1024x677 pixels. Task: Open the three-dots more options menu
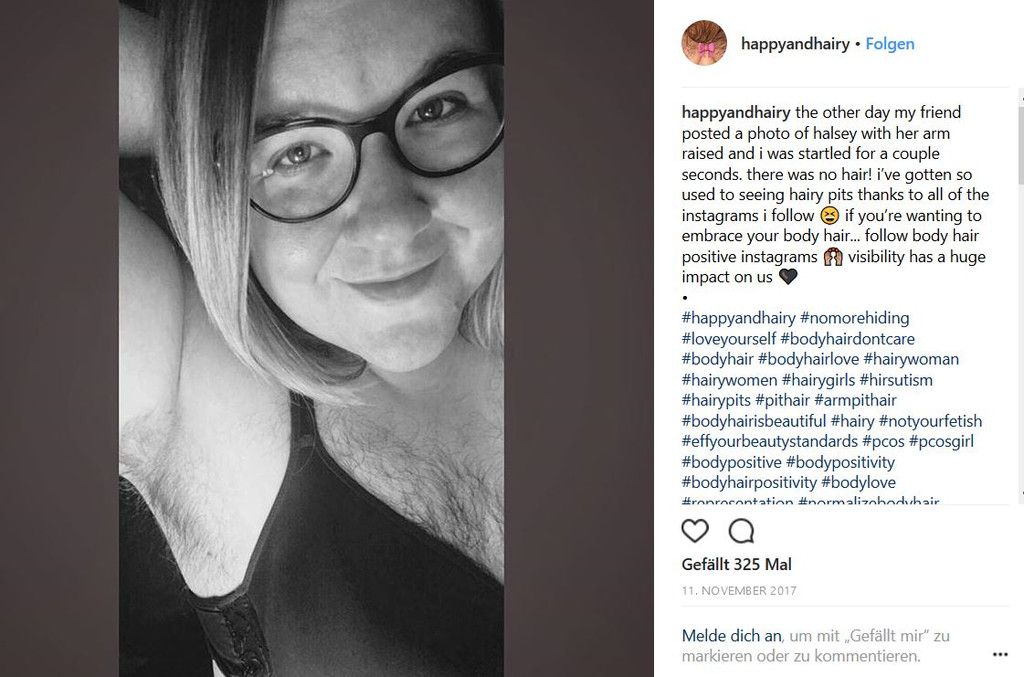pos(1000,654)
